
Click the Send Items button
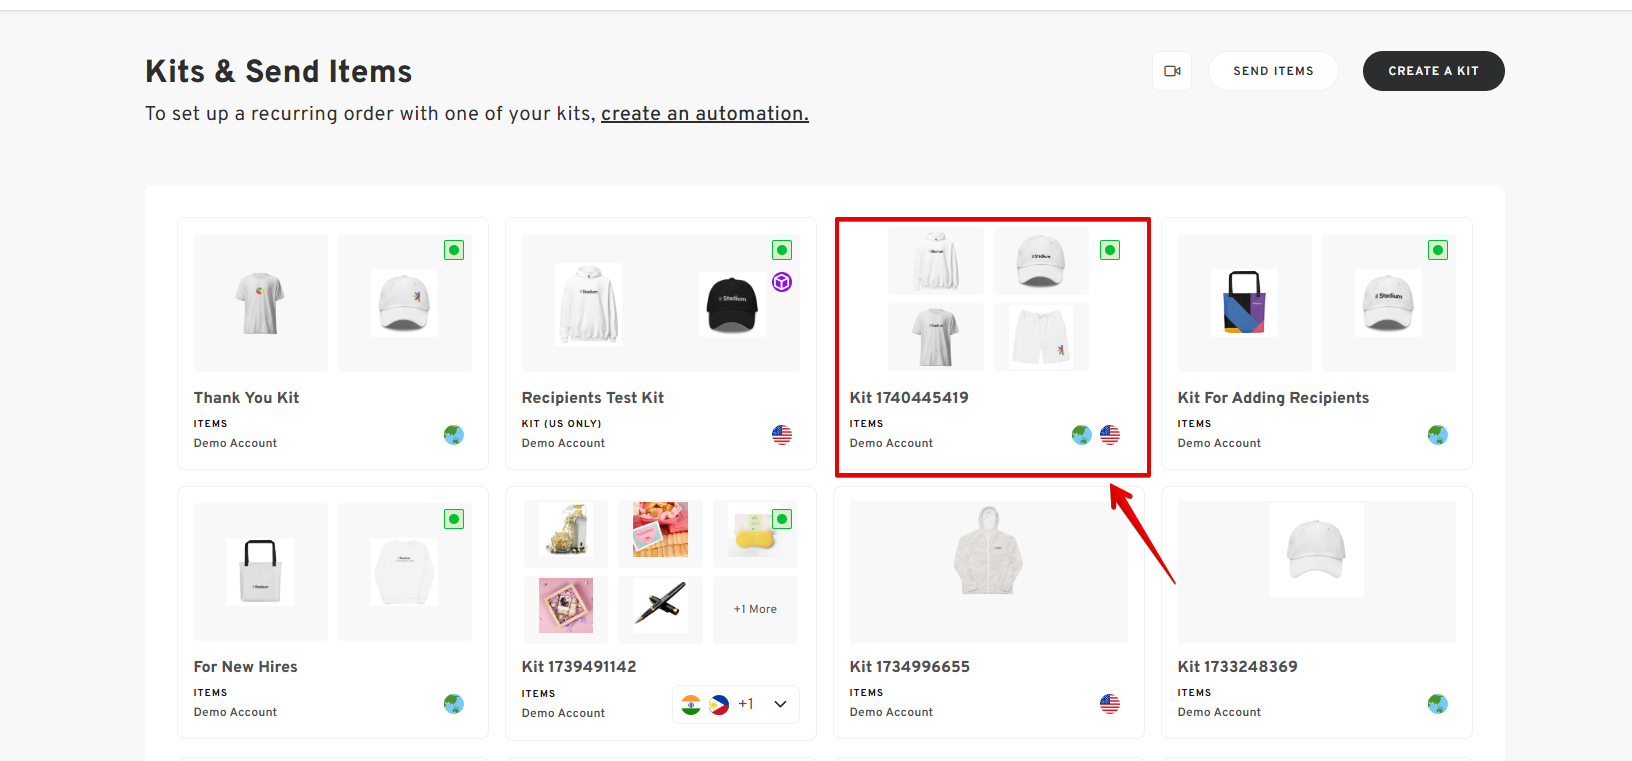1273,71
